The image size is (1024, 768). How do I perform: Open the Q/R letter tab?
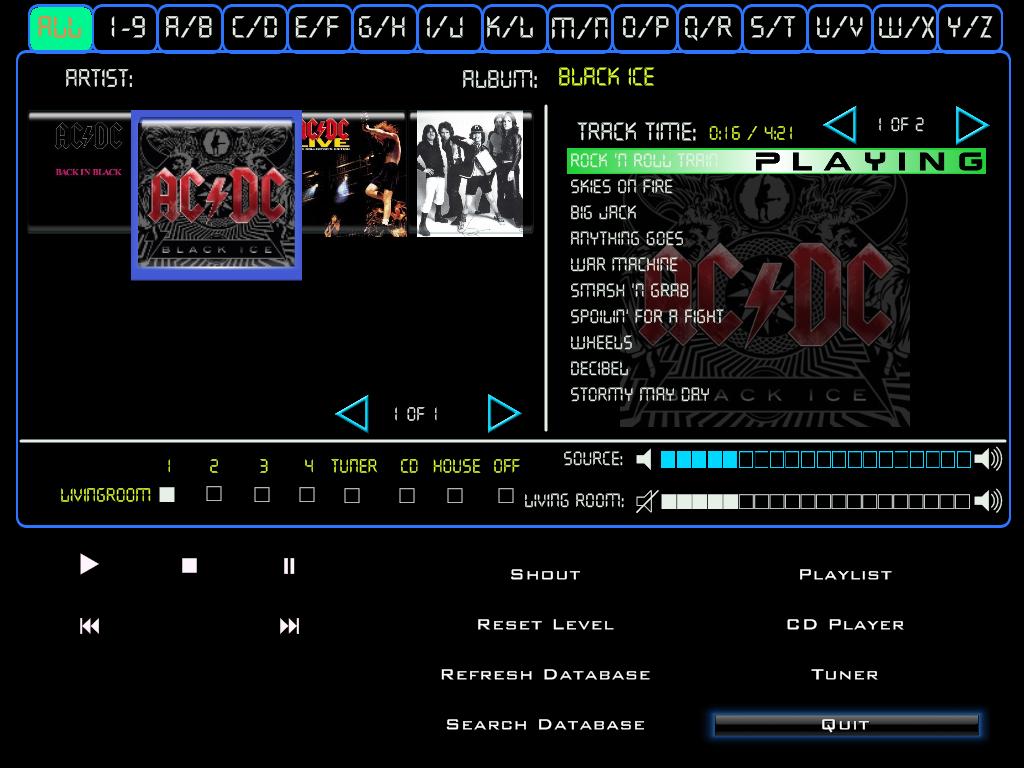(709, 27)
